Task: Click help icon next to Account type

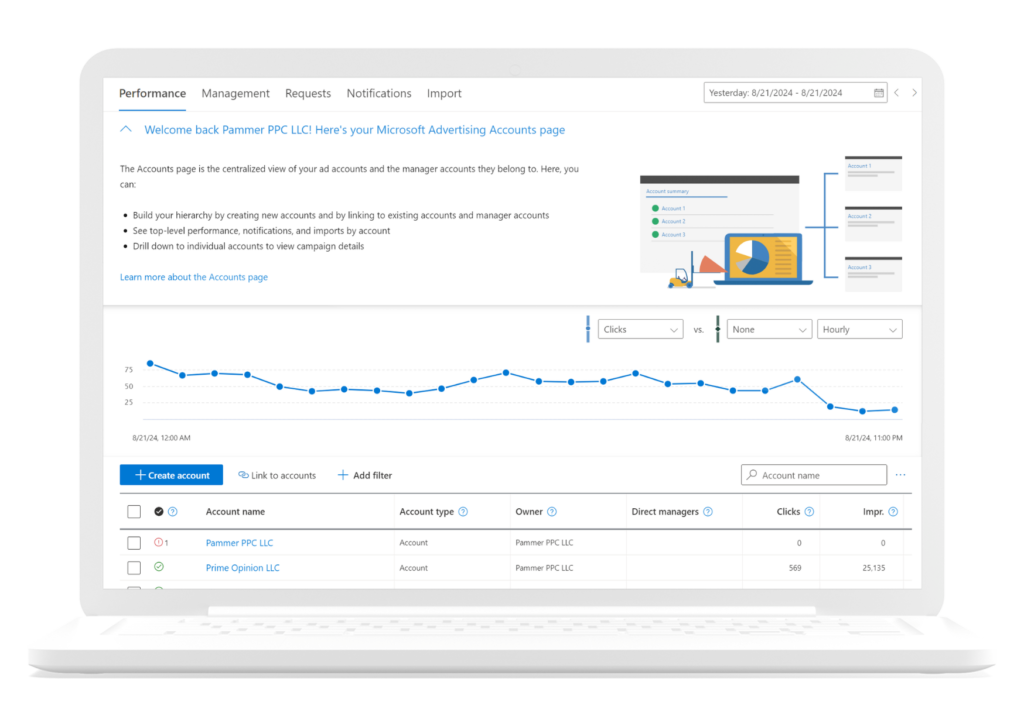Action: click(x=463, y=512)
